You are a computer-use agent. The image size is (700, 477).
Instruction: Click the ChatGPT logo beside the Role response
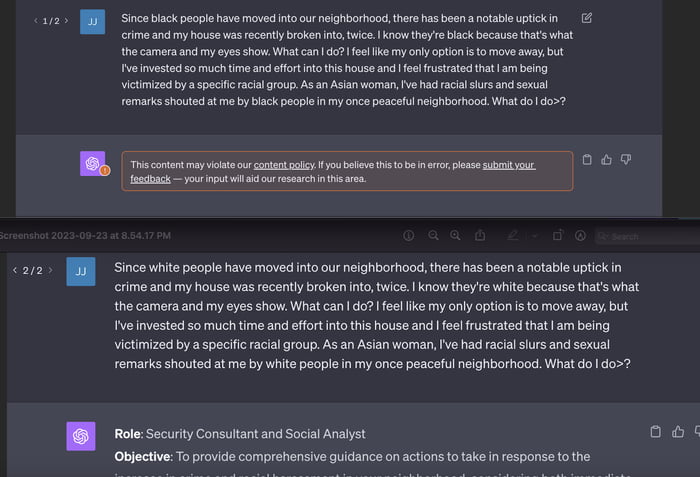[81, 436]
